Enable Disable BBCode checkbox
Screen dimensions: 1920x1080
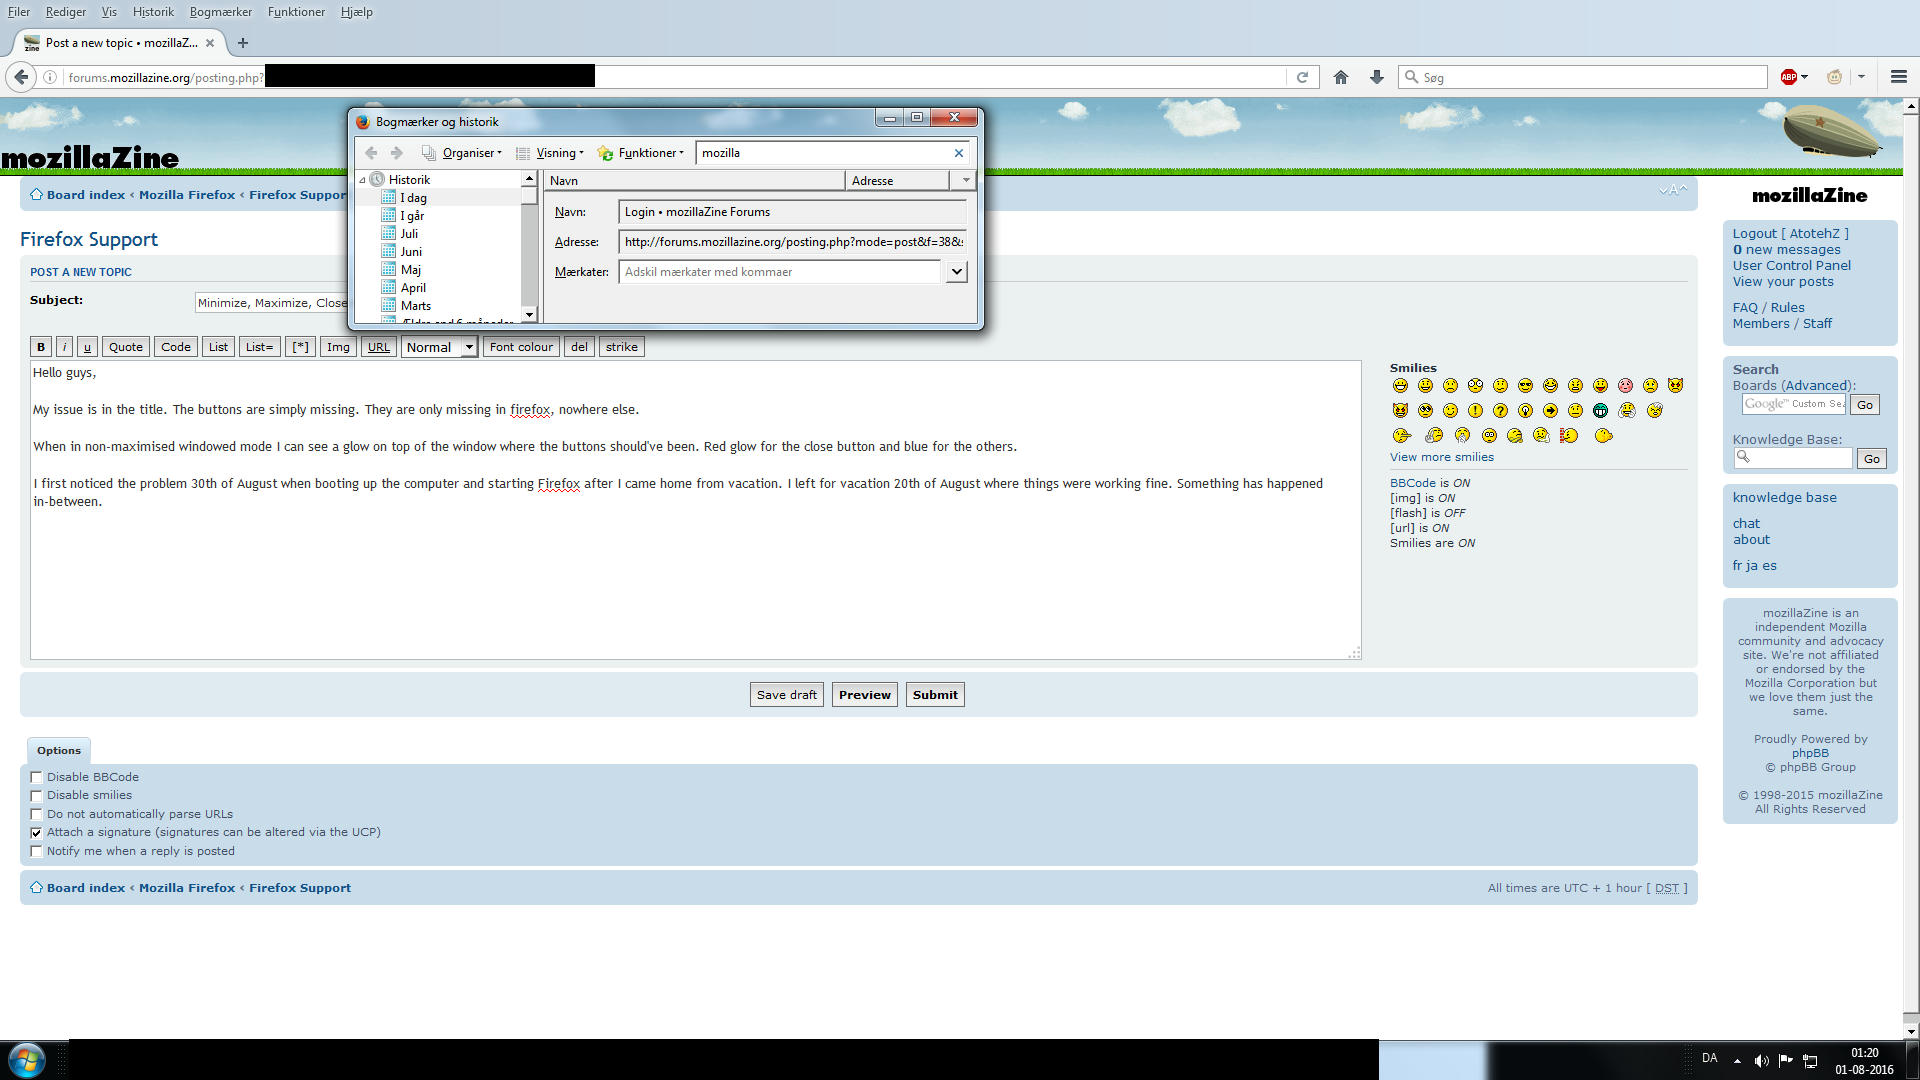[x=37, y=777]
